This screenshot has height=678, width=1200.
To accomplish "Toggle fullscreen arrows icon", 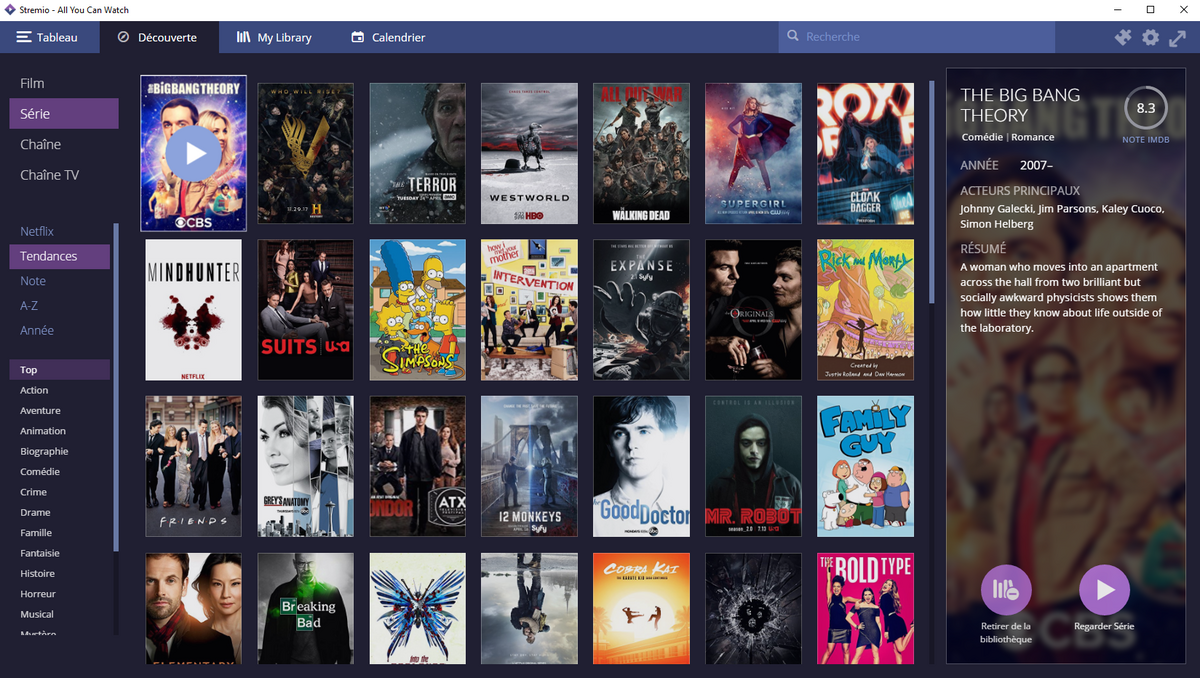I will tap(1177, 37).
